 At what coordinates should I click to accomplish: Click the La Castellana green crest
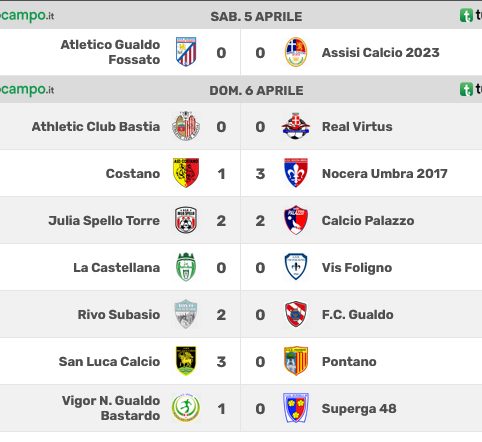pyautogui.click(x=186, y=267)
